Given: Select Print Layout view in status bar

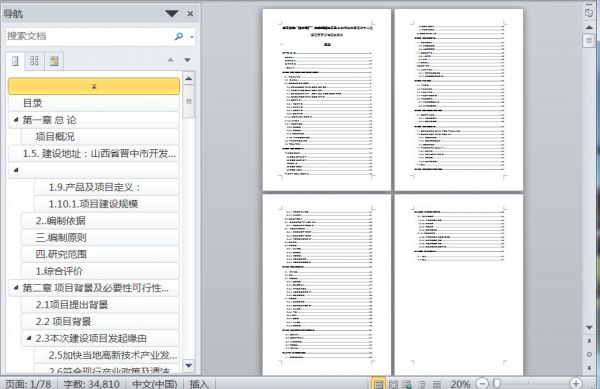Looking at the screenshot, I should click(378, 383).
